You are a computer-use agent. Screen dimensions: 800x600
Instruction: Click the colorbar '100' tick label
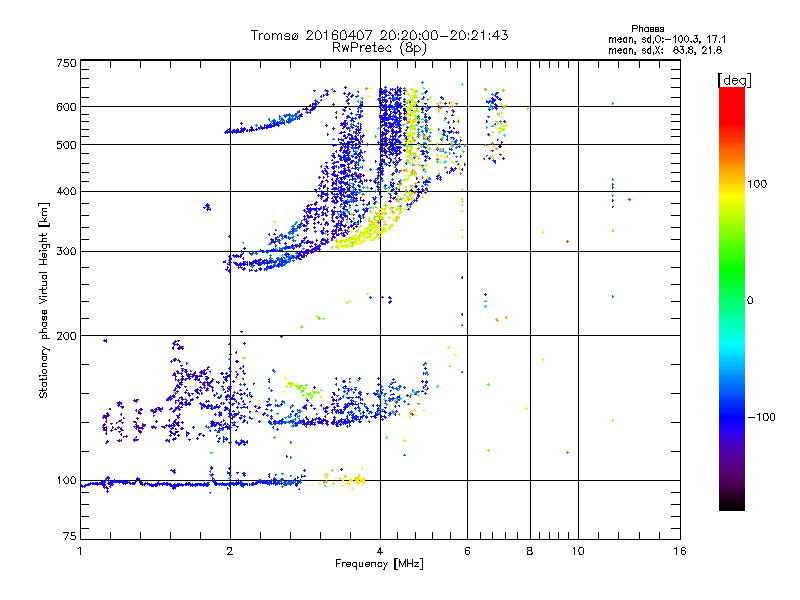757,184
